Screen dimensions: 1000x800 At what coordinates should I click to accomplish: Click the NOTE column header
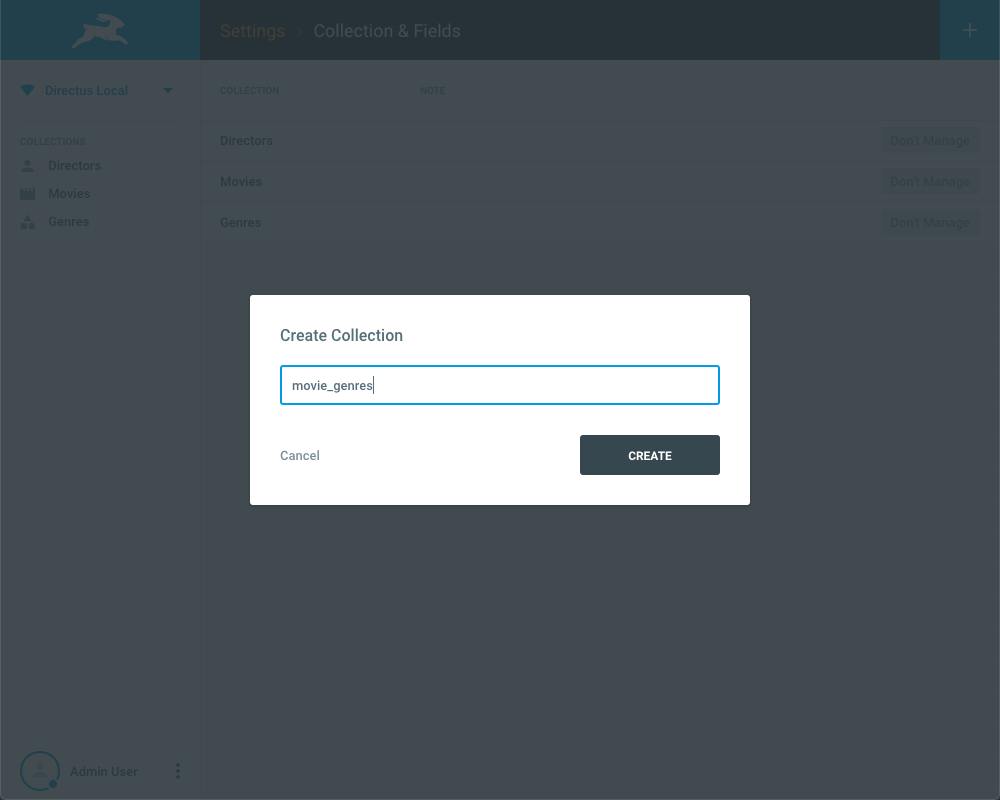tap(432, 91)
